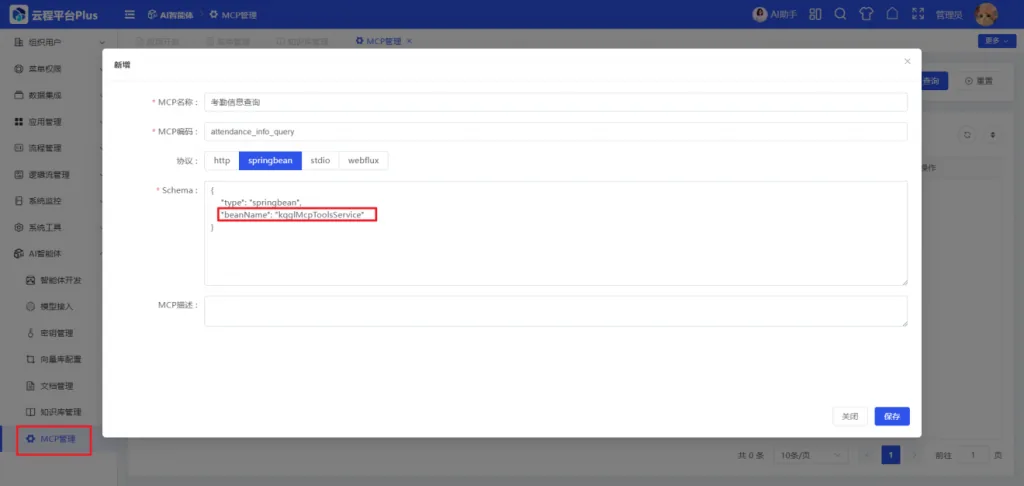Expand the 组织用户 sidebar menu
The height and width of the screenshot is (486, 1024).
[59, 42]
